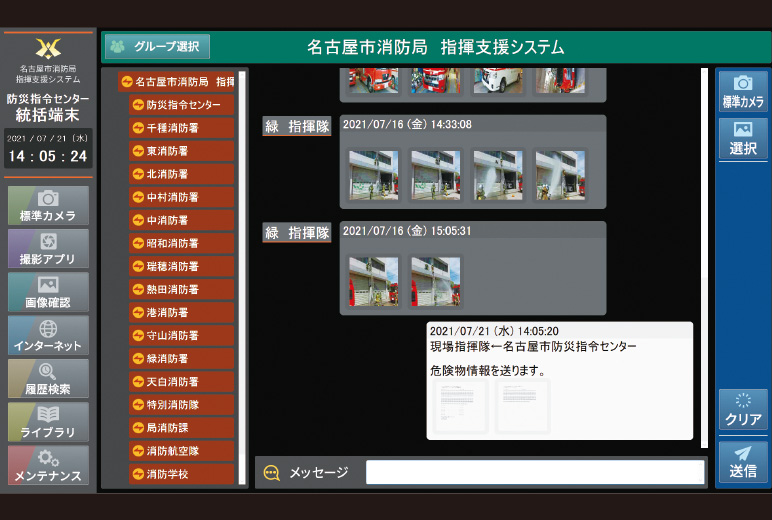Launch the 撮影アプリ shooting app
772x520 pixels.
[48, 248]
